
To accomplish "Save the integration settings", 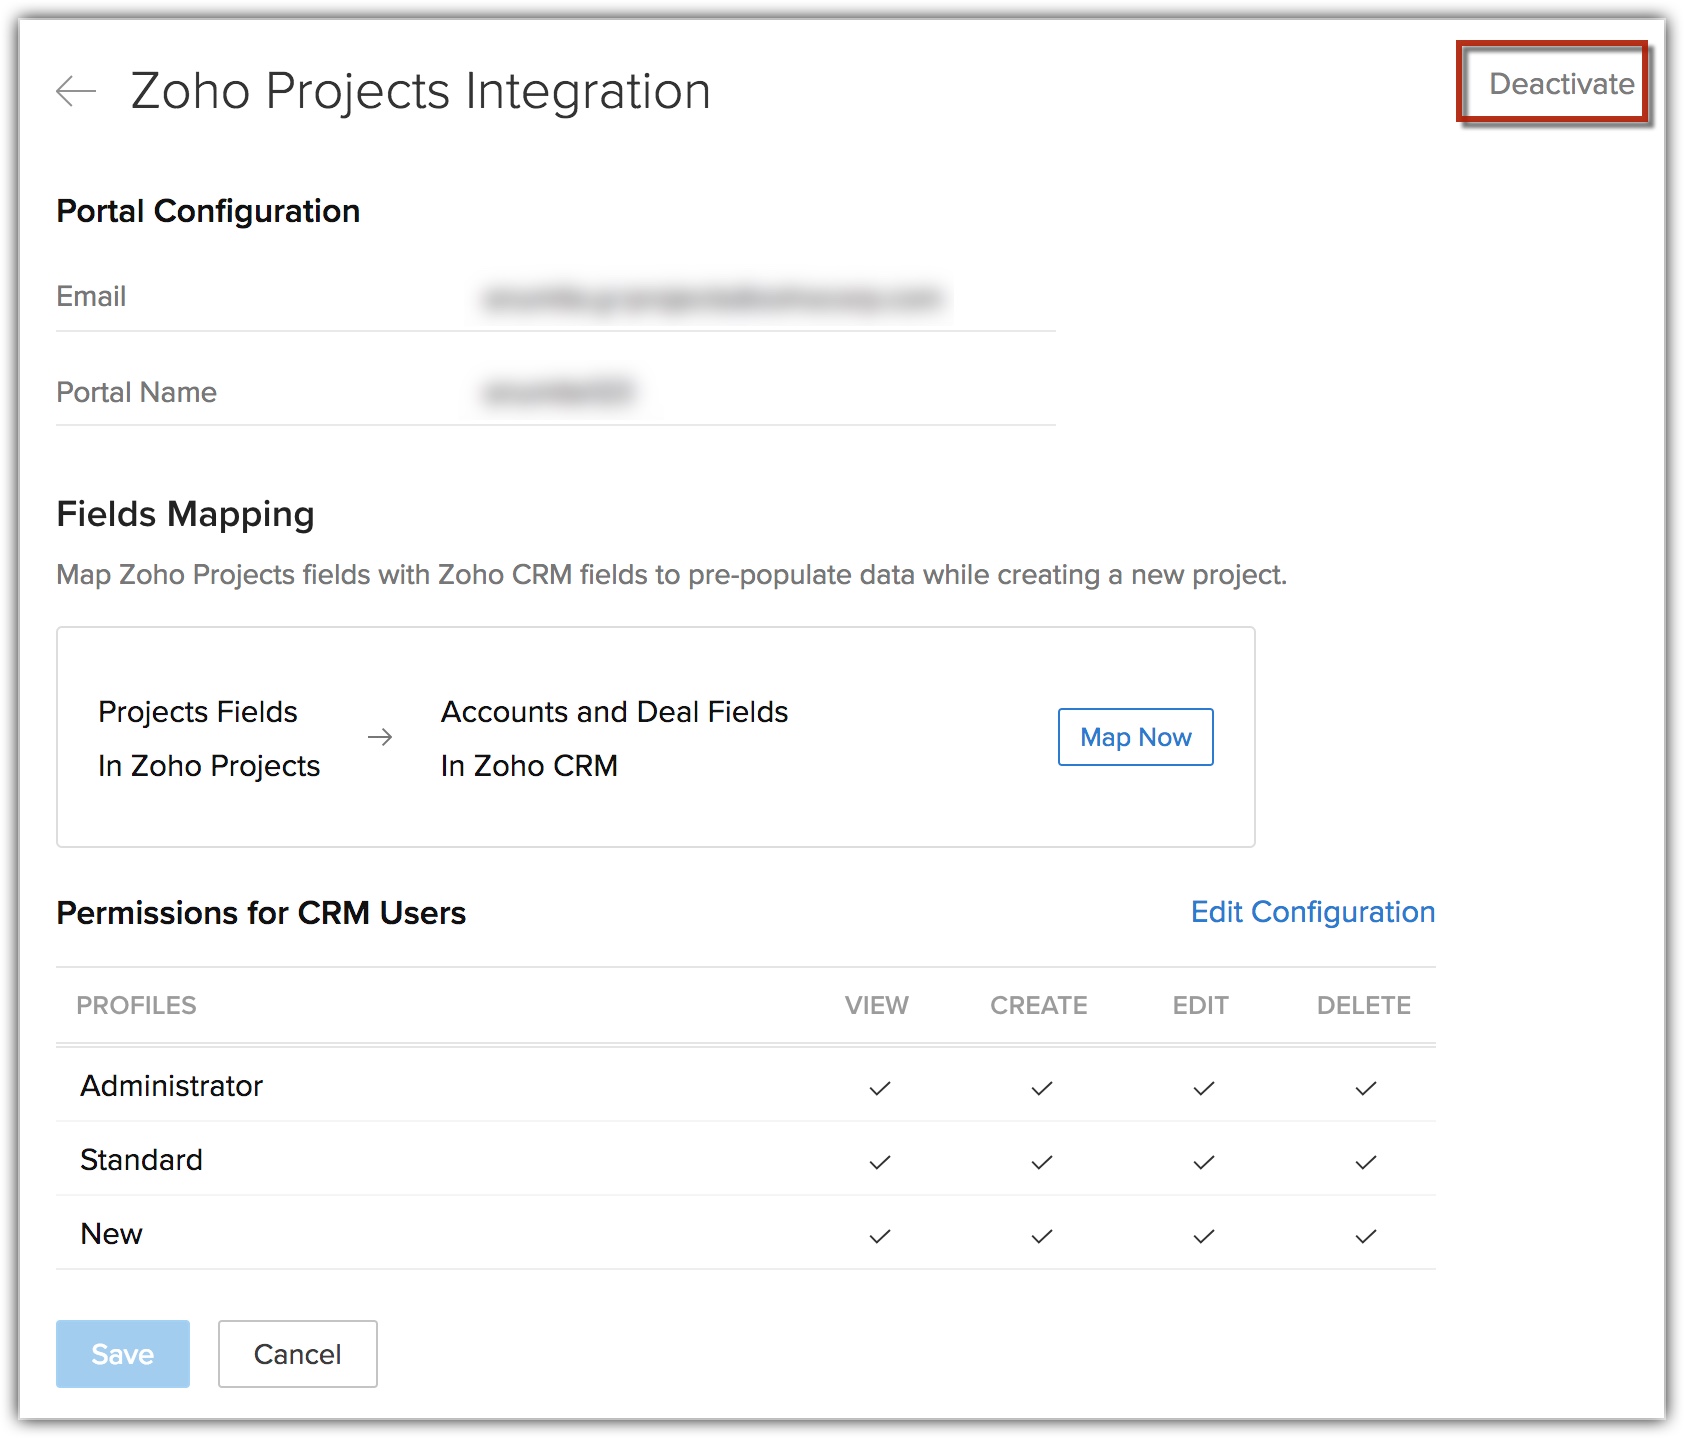I will 122,1354.
